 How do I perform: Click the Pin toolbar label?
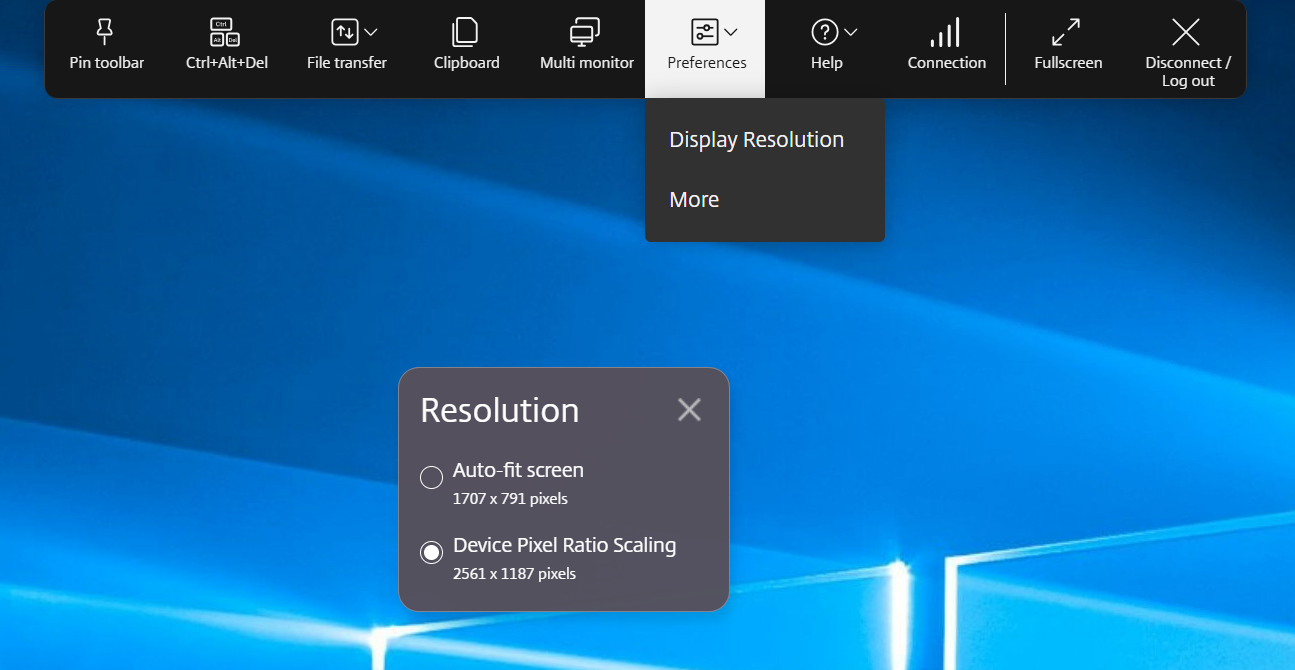click(x=107, y=63)
